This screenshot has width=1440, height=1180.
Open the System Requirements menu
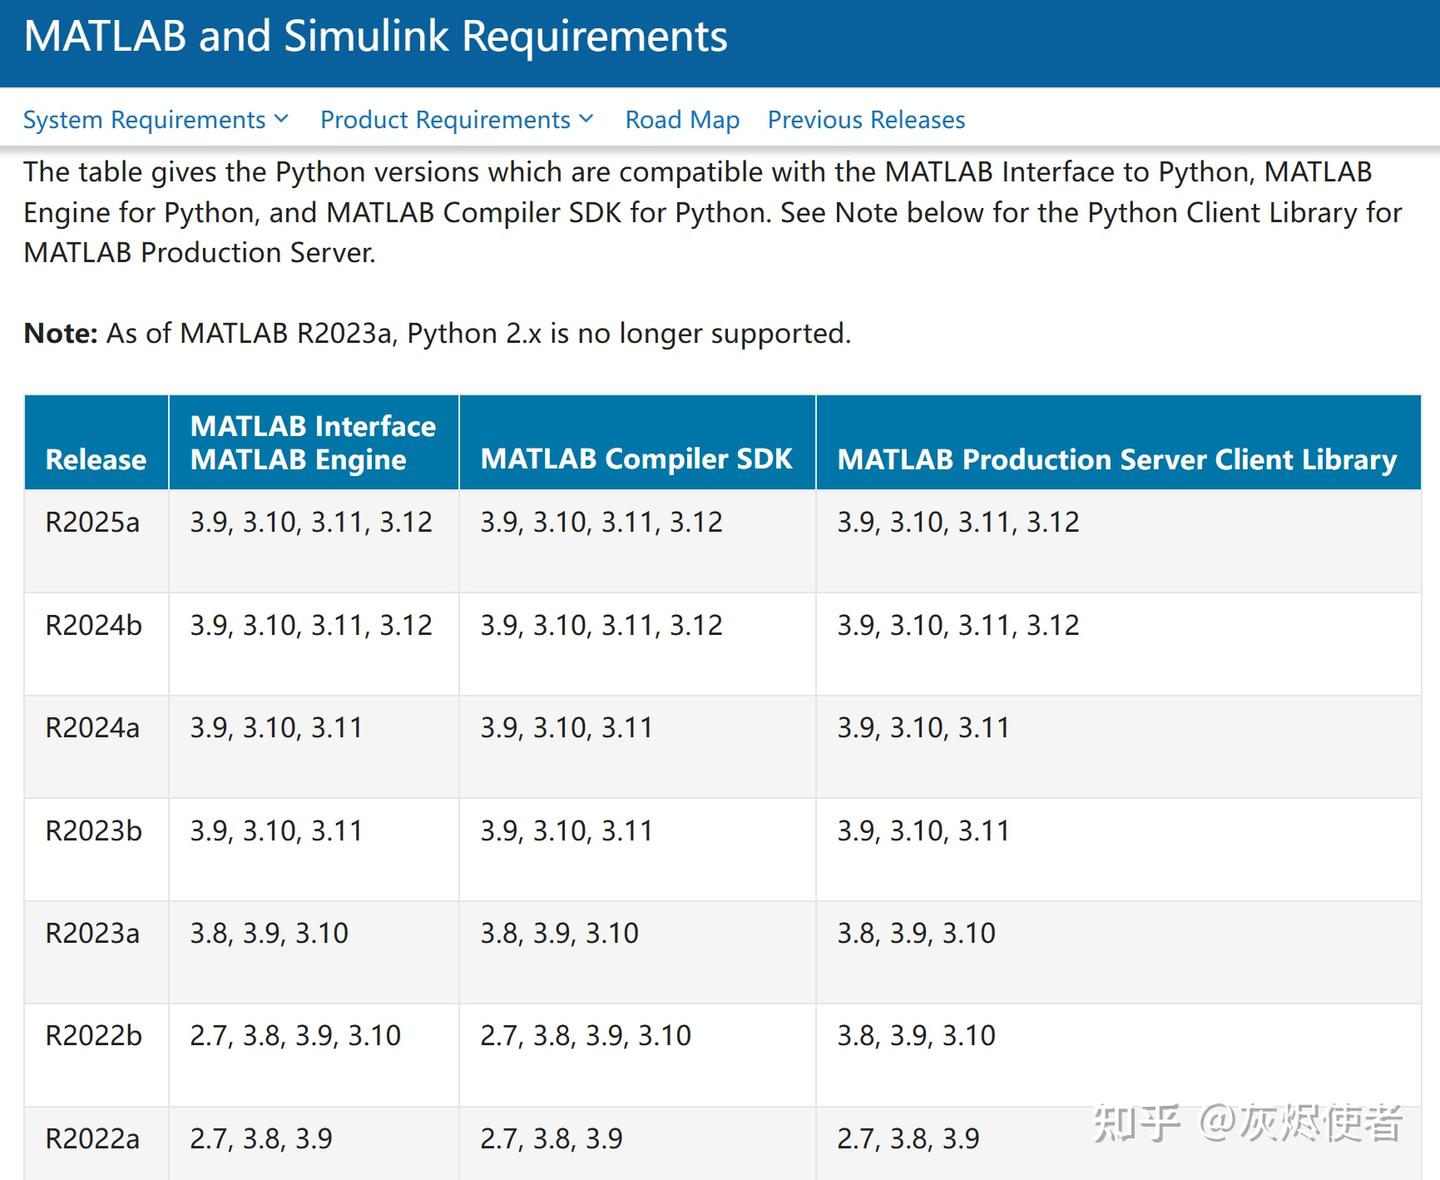(x=144, y=120)
